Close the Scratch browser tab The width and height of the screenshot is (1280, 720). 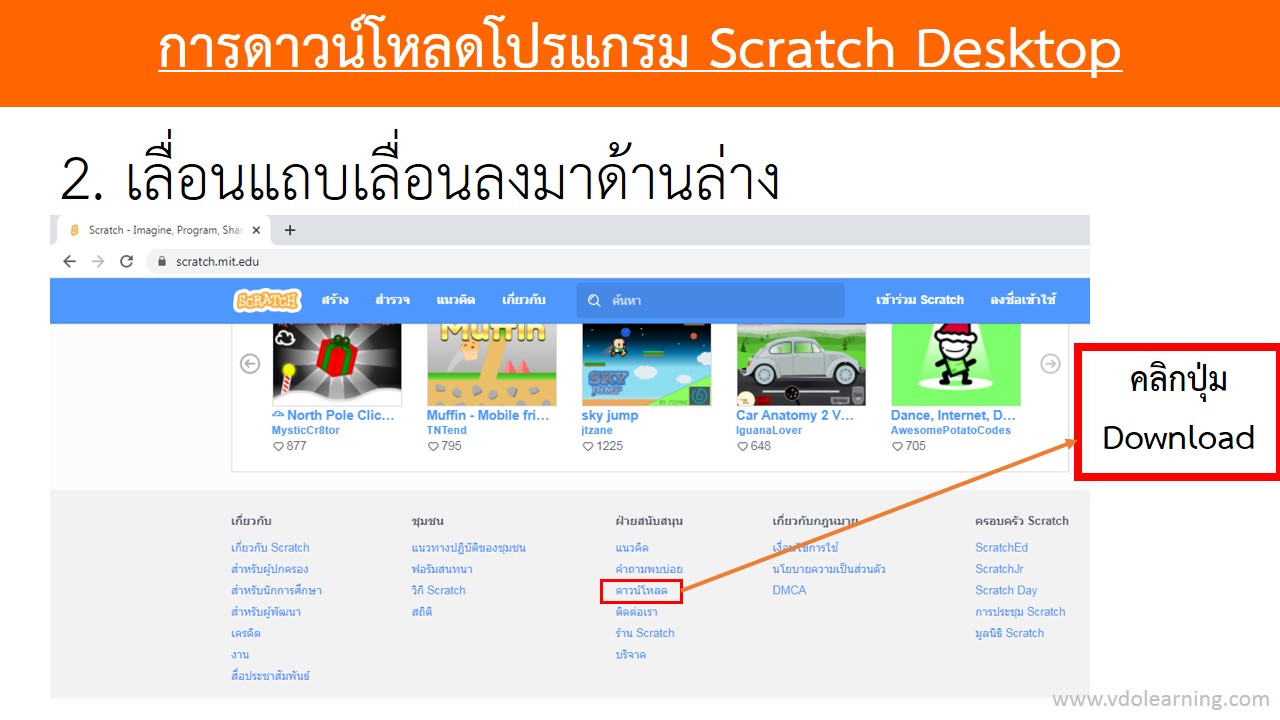[x=256, y=230]
